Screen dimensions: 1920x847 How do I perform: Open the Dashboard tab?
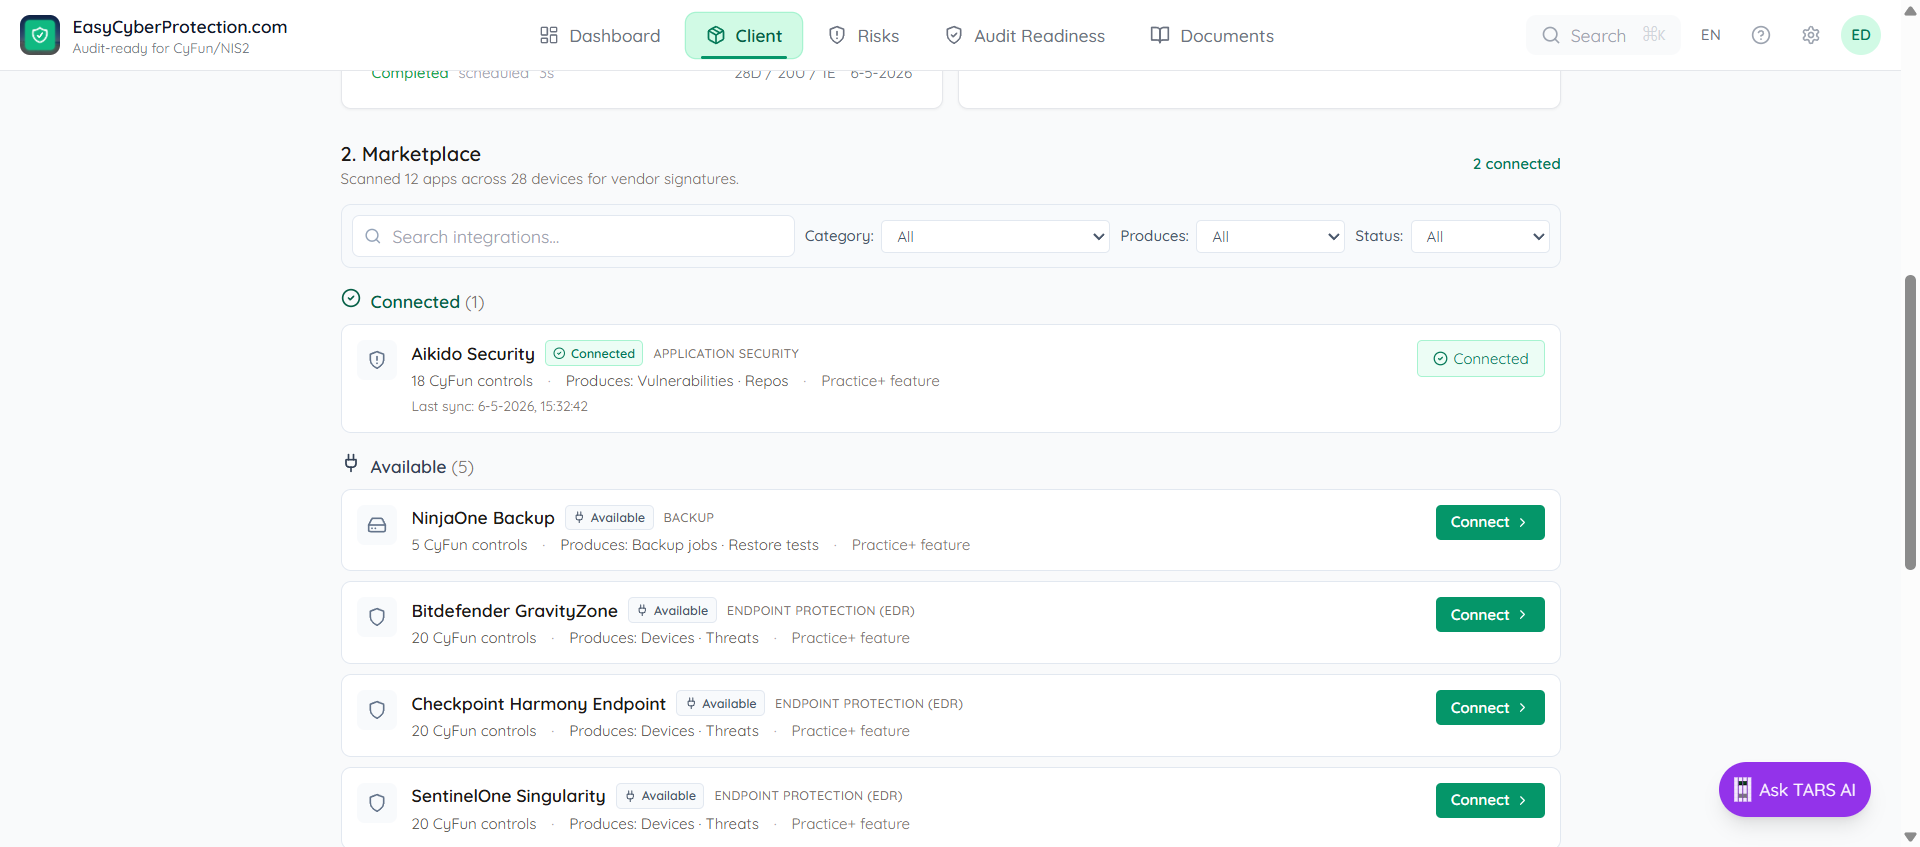[x=600, y=36]
